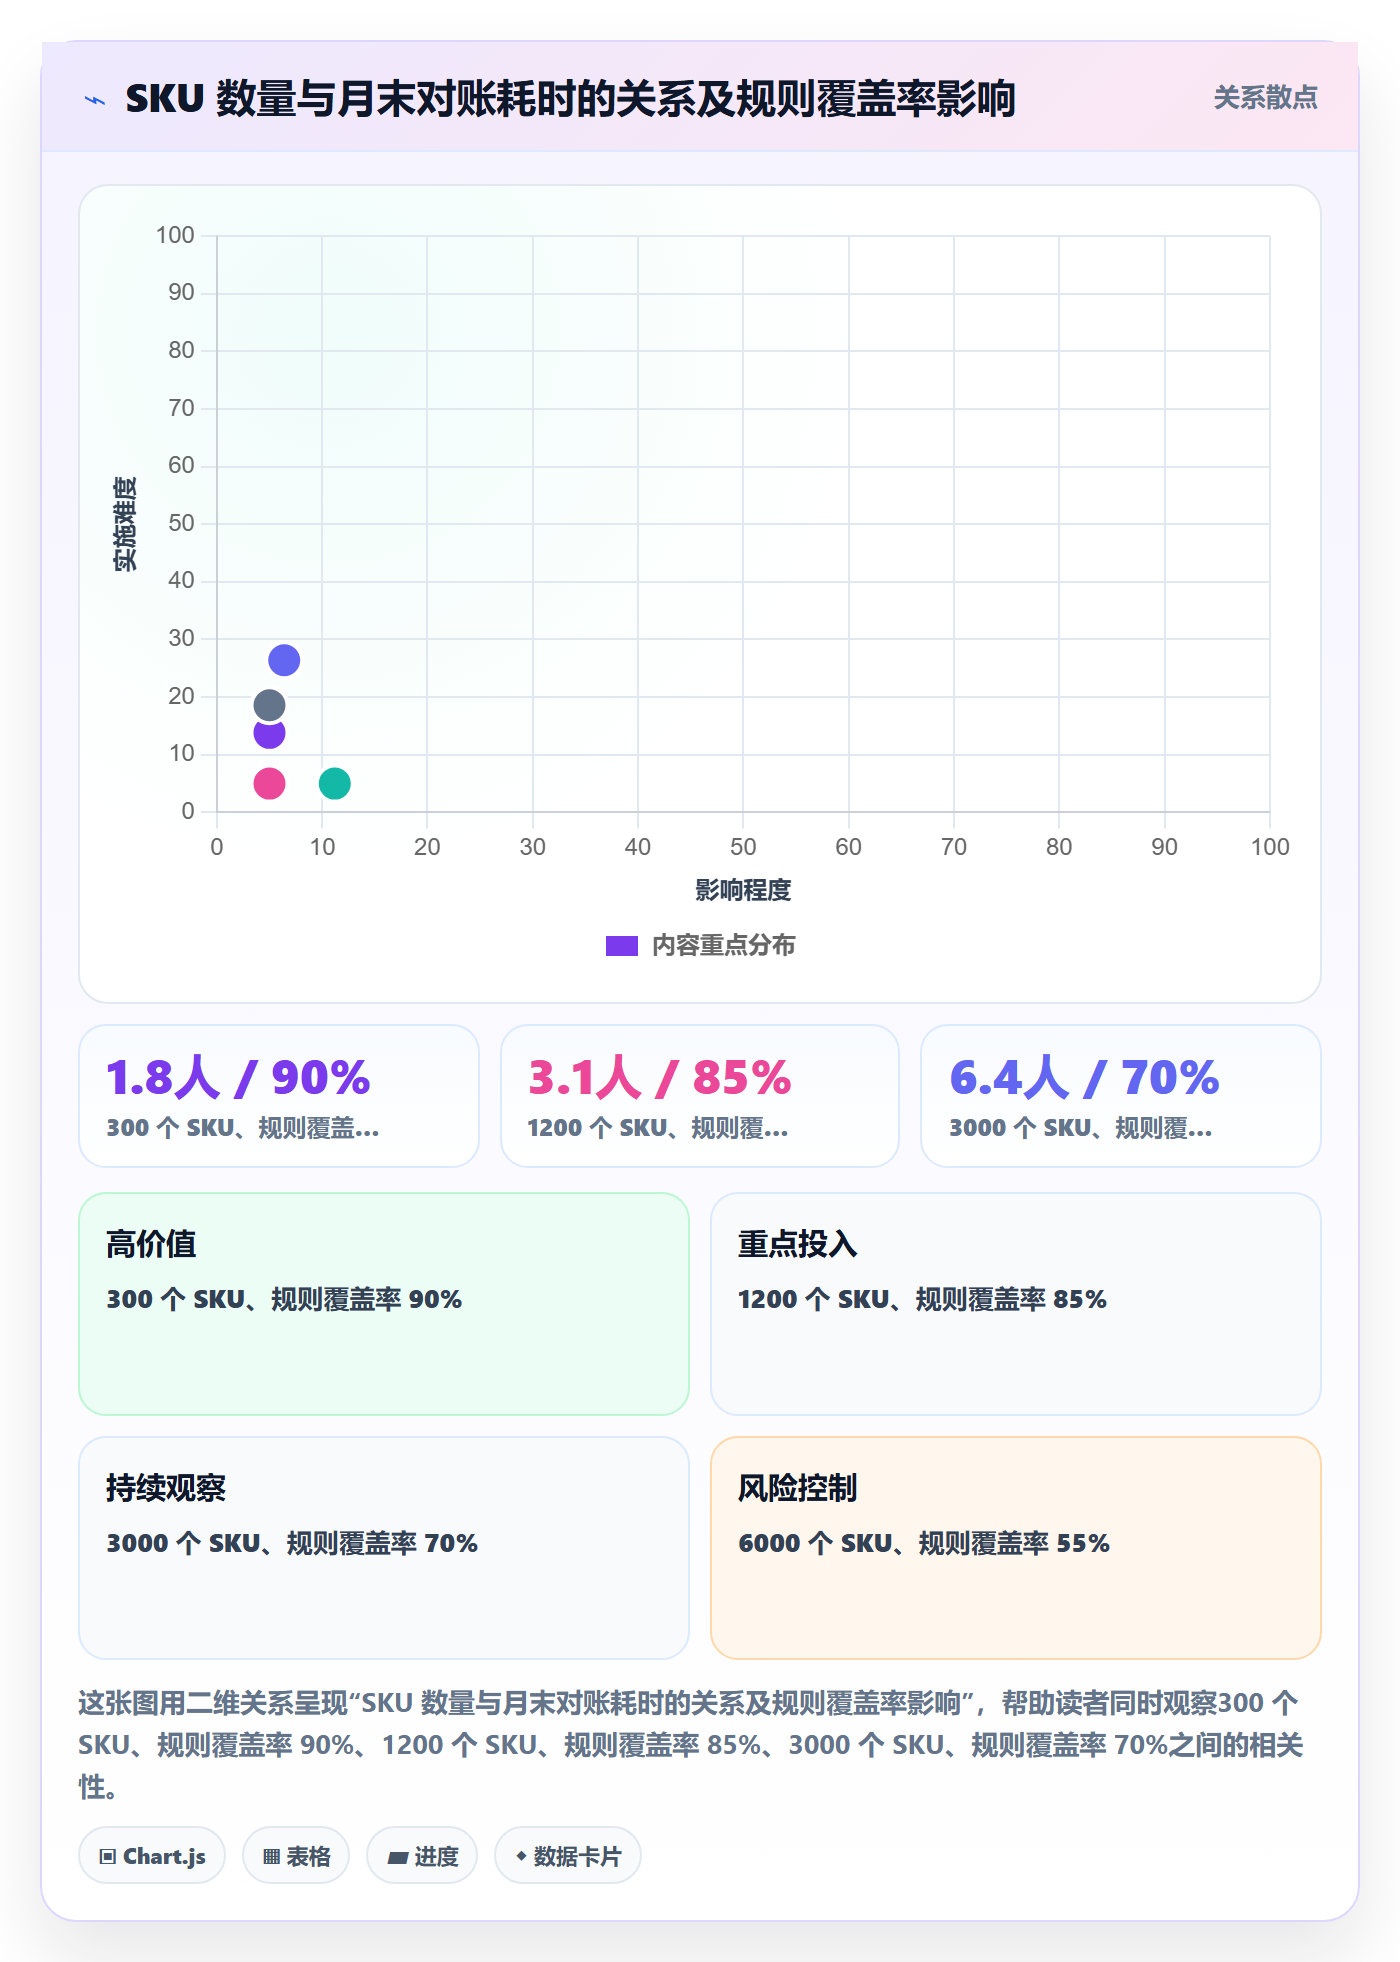Toggle the 内容重点分布 legend color swatch

(x=621, y=946)
